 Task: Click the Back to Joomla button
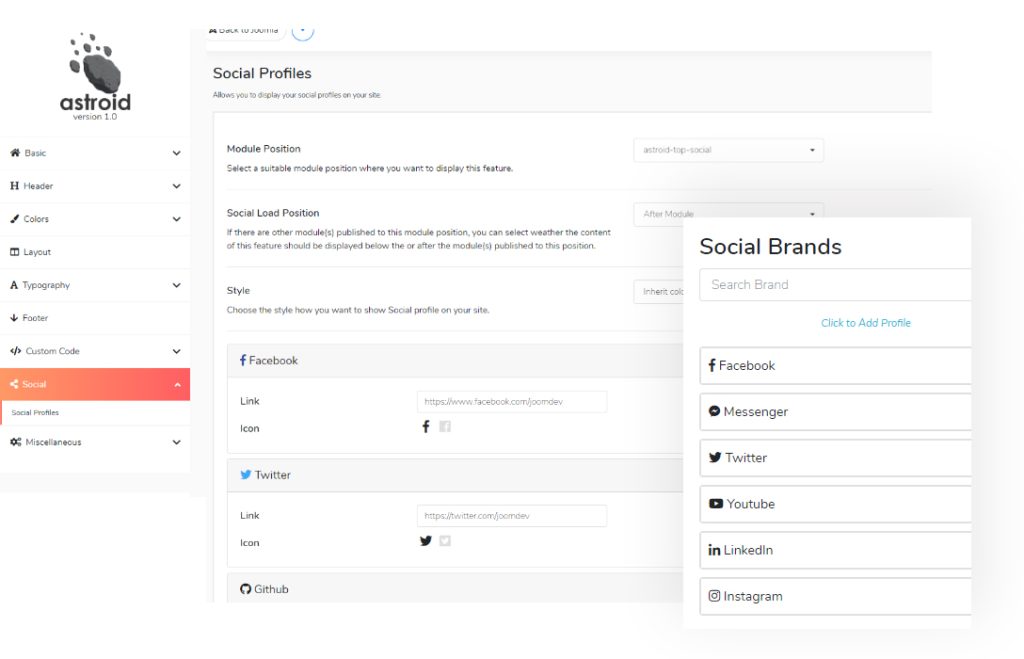coord(247,33)
